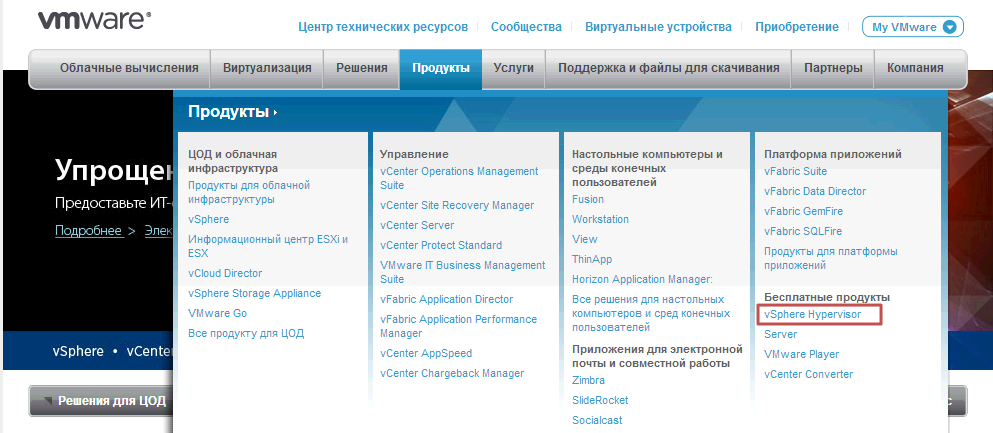Select the Продукты menu tab
The width and height of the screenshot is (993, 433).
click(x=441, y=68)
